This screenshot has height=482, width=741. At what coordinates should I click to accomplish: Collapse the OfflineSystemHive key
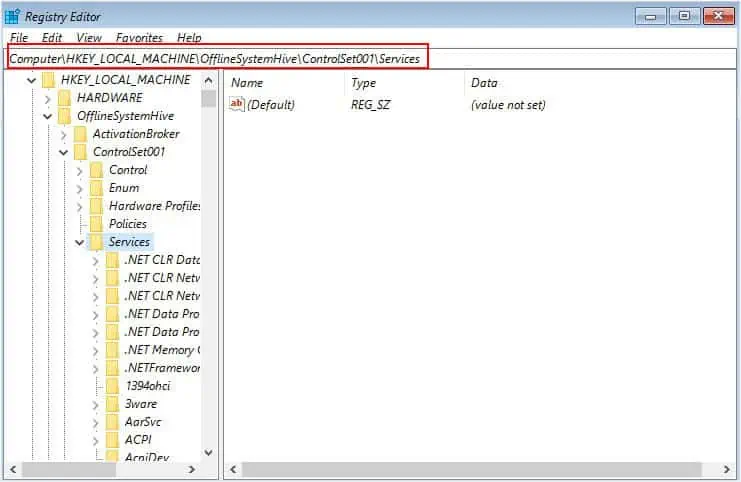pyautogui.click(x=47, y=116)
